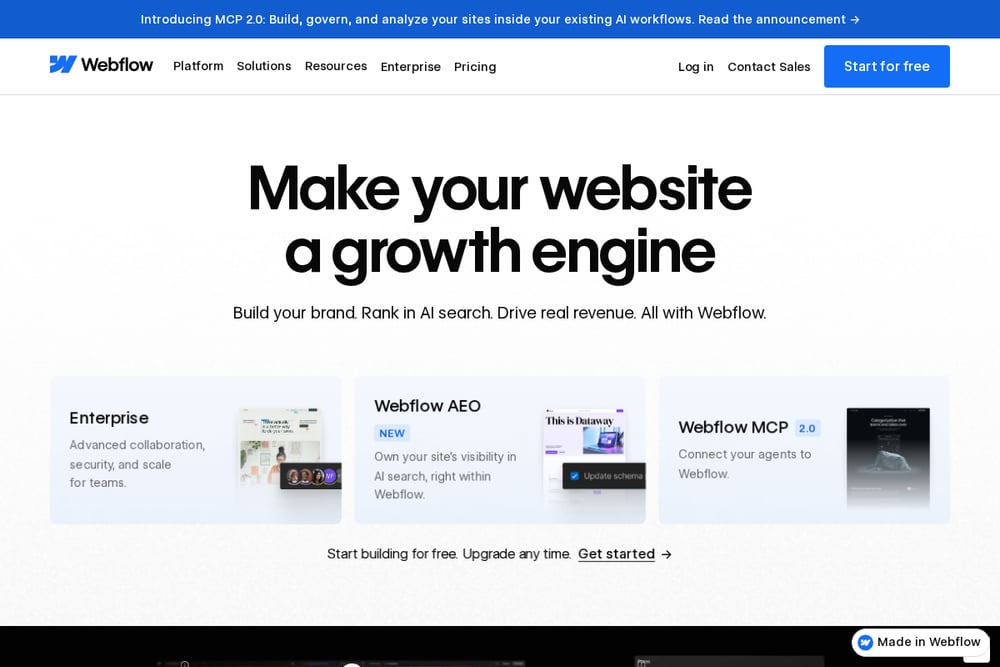Open the Webflow MCP card thumbnail
The height and width of the screenshot is (667, 1000).
(888, 457)
